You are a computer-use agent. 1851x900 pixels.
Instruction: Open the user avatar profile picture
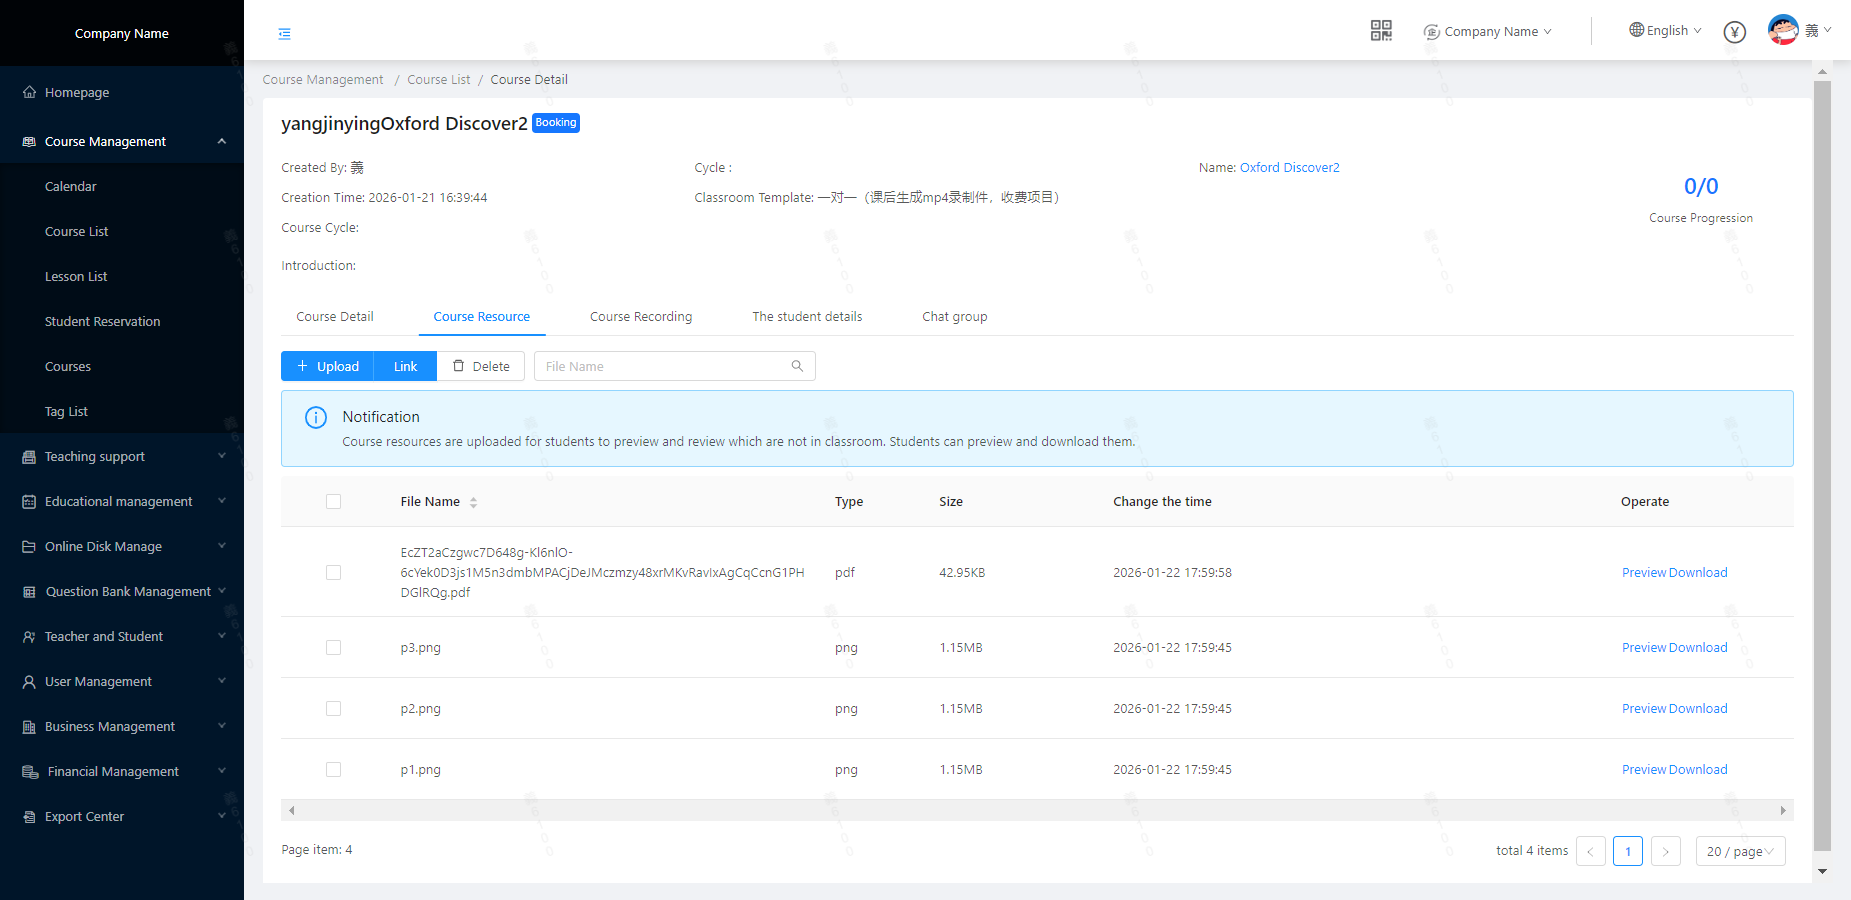click(x=1783, y=30)
